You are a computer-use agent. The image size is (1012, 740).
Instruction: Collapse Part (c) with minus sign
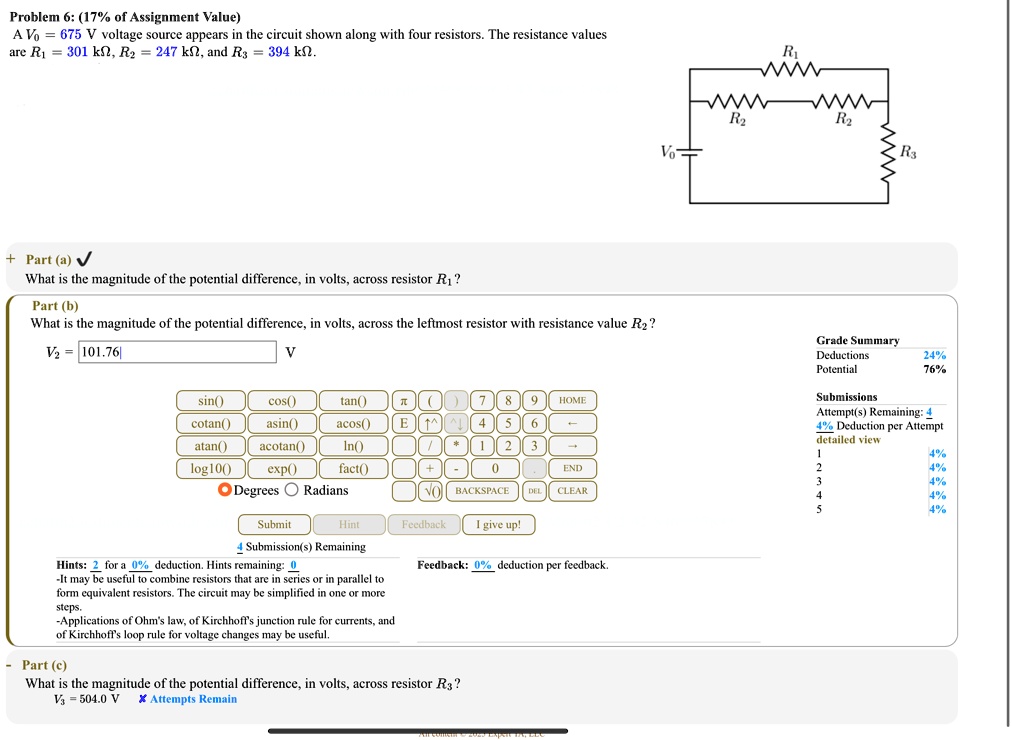point(9,665)
